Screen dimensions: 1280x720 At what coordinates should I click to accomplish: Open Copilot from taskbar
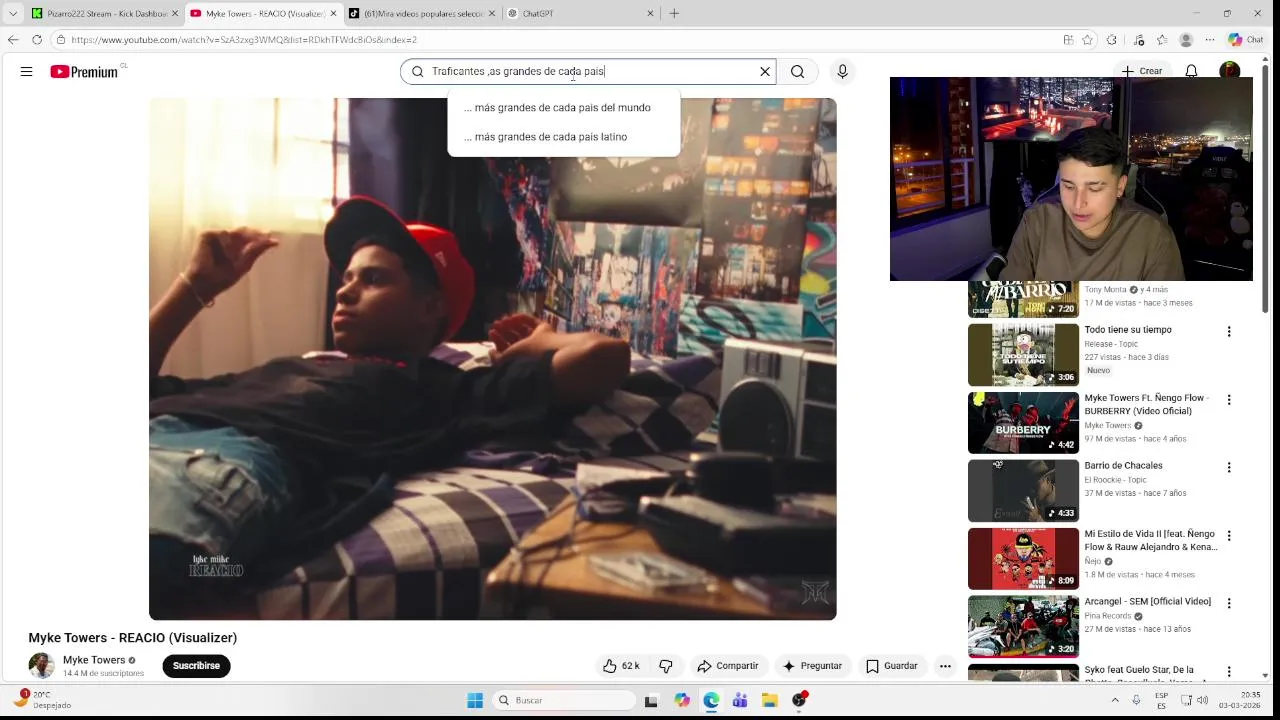[682, 700]
